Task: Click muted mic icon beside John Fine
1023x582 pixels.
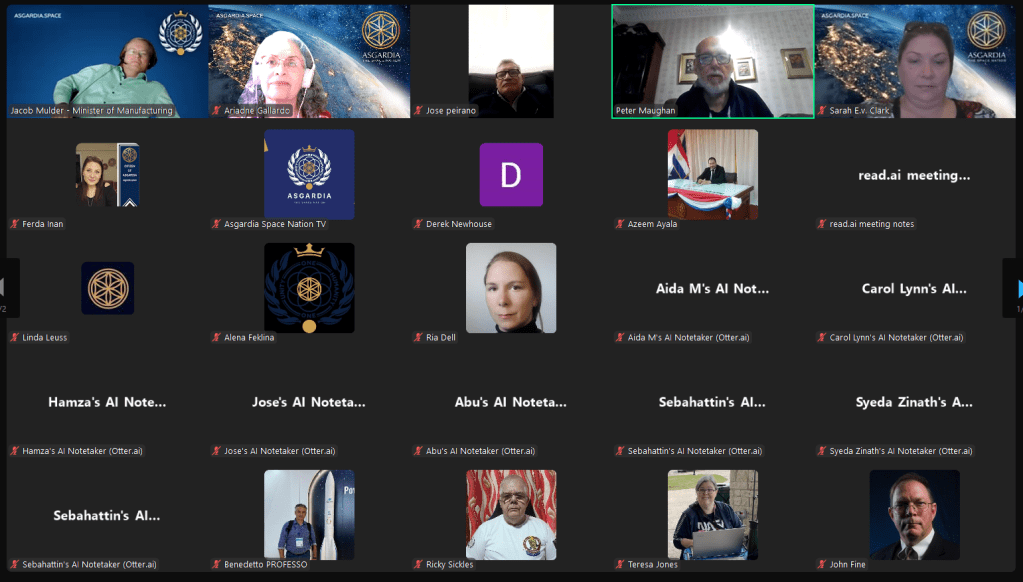Action: [x=821, y=564]
